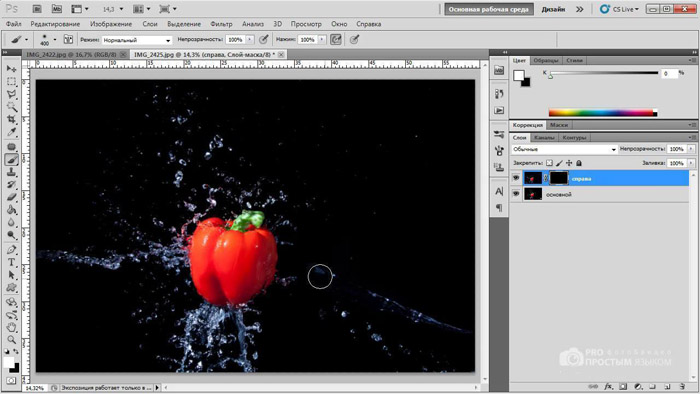The height and width of the screenshot is (394, 700).
Task: Select the Rectangular Marquee tool
Action: coord(12,82)
